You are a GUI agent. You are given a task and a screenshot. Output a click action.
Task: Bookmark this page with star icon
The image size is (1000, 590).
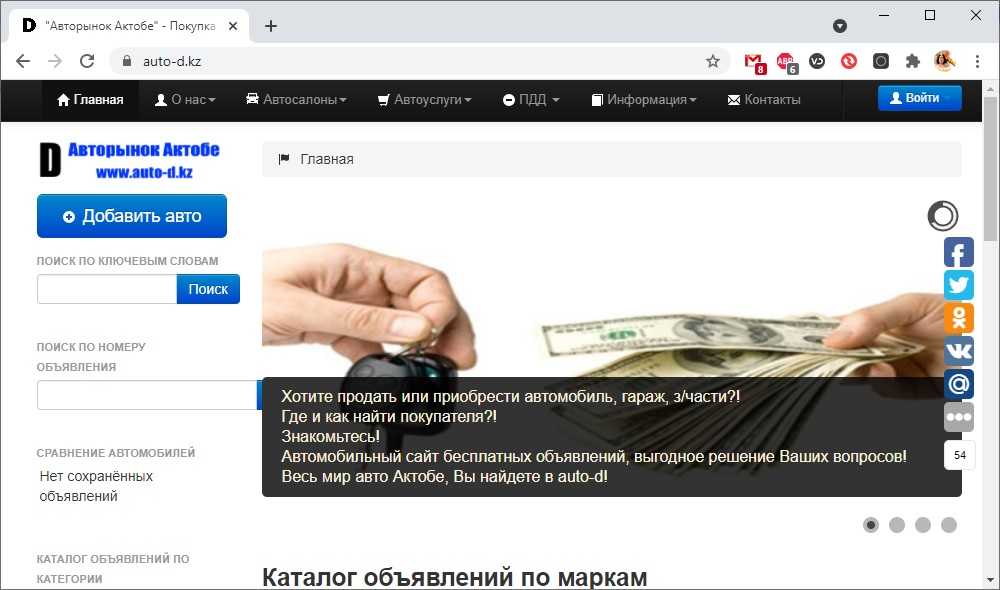(712, 61)
